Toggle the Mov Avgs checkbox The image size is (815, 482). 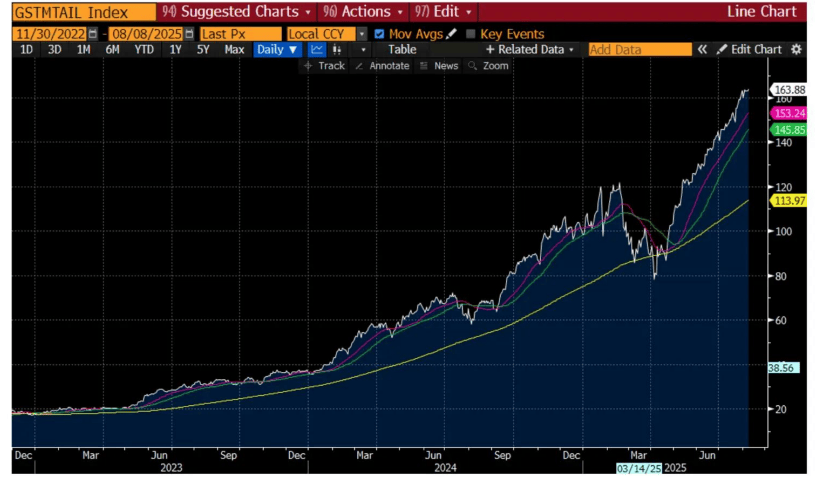379,34
